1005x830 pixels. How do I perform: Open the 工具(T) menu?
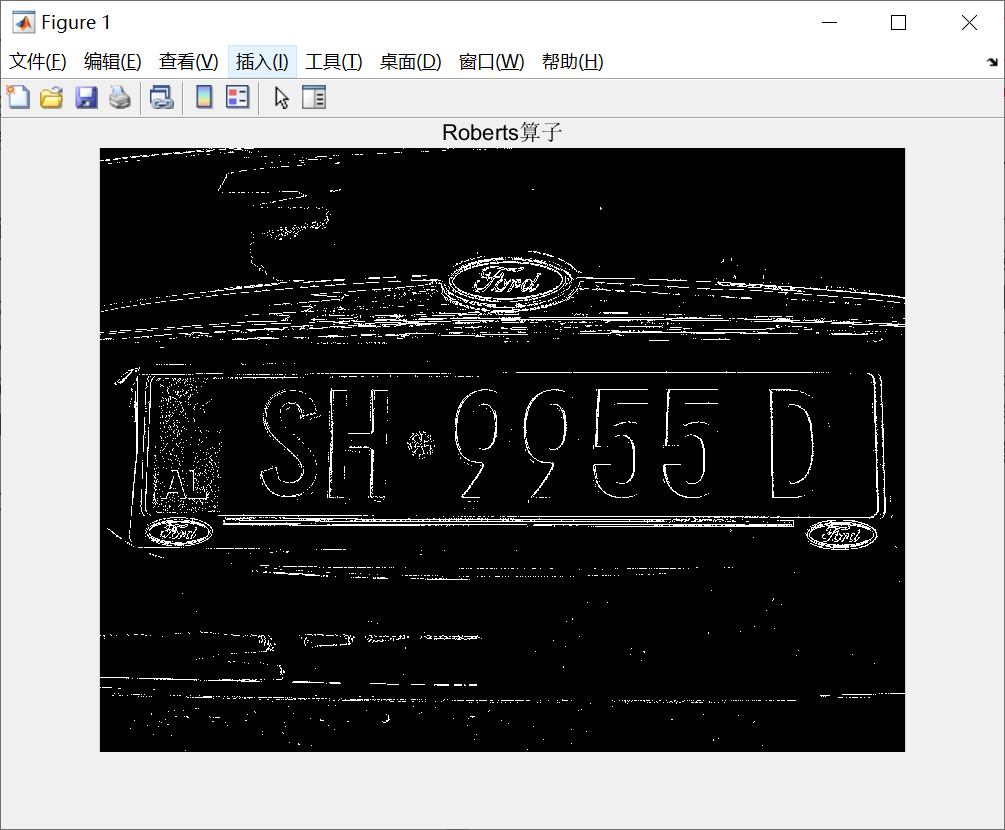[x=334, y=62]
